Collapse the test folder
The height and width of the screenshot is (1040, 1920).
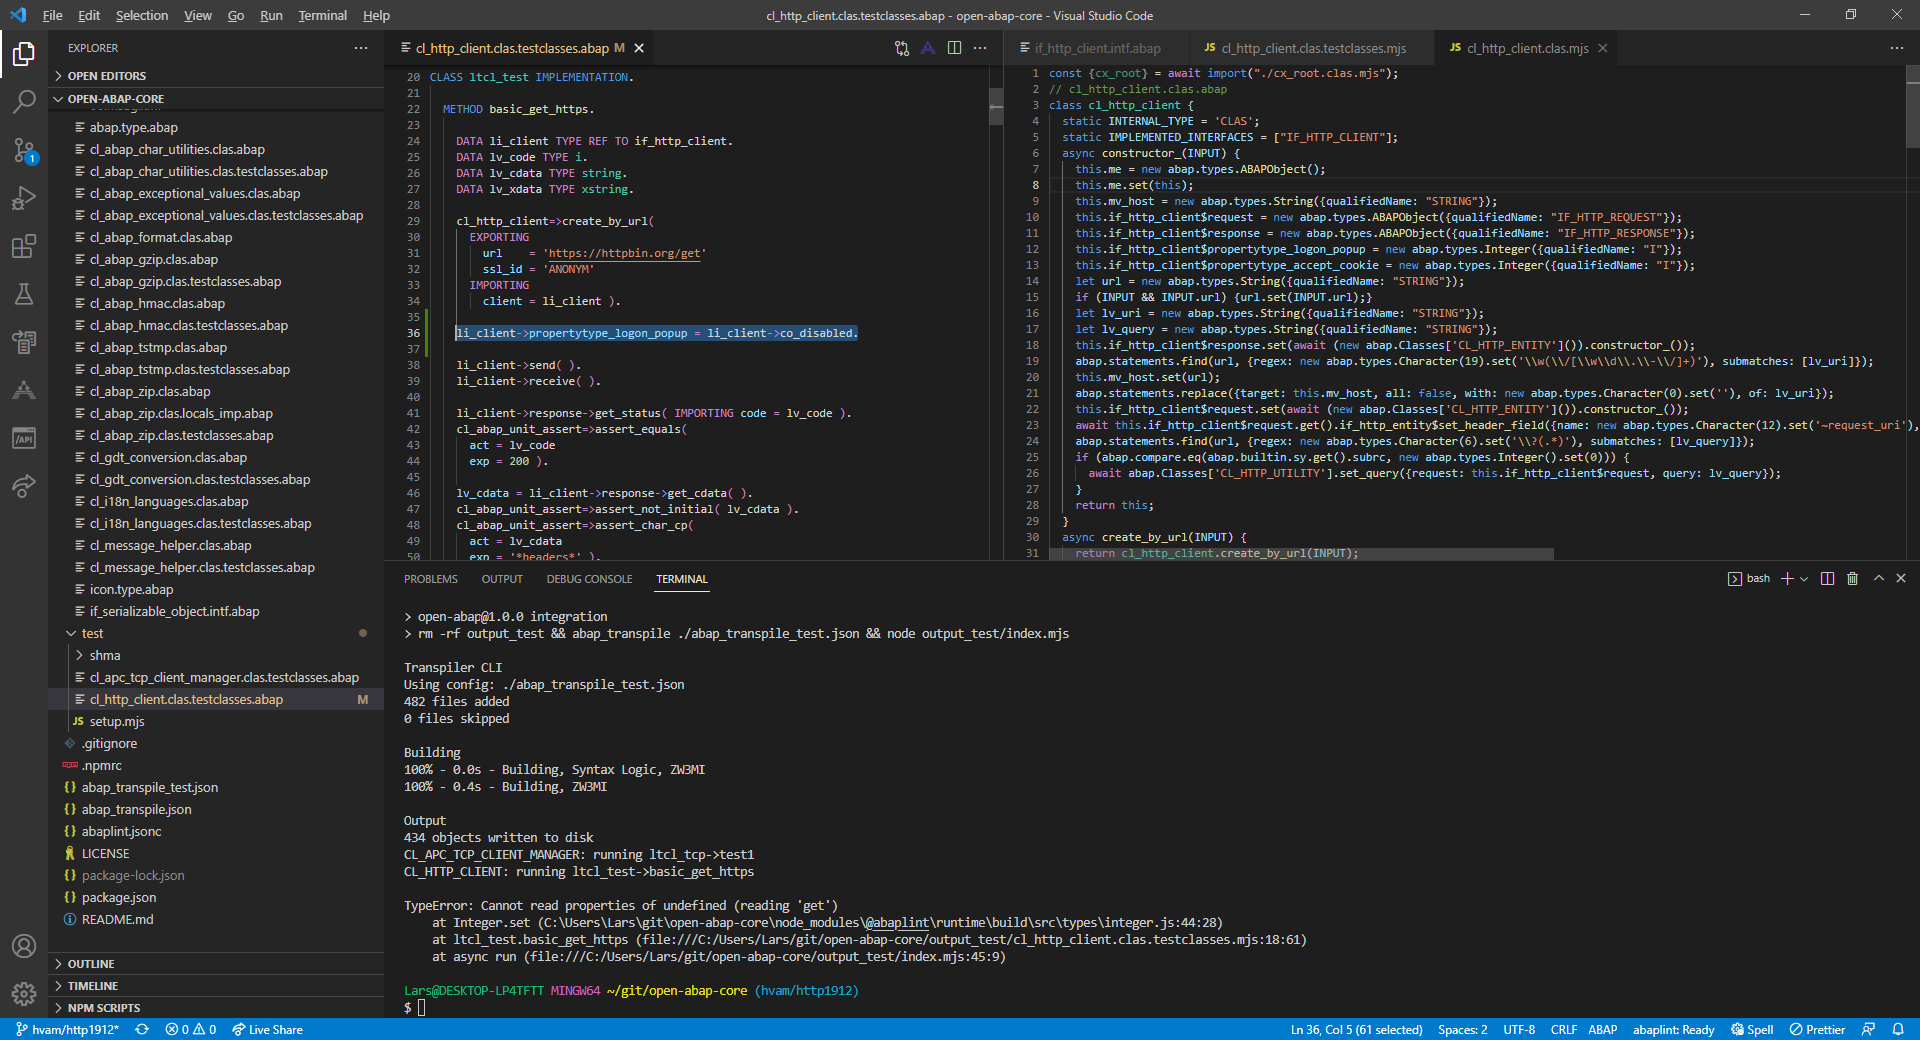point(92,633)
